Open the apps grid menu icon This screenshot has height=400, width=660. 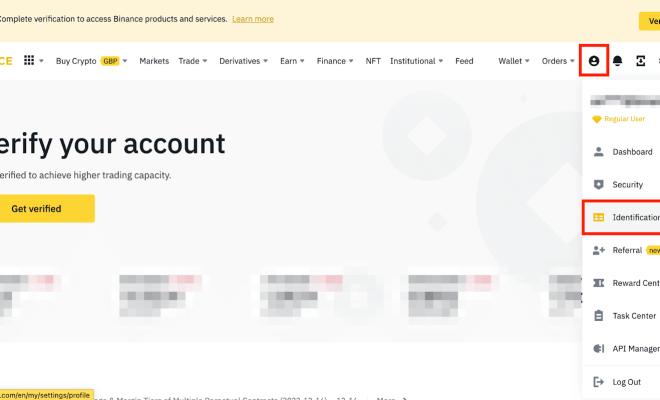coord(29,60)
